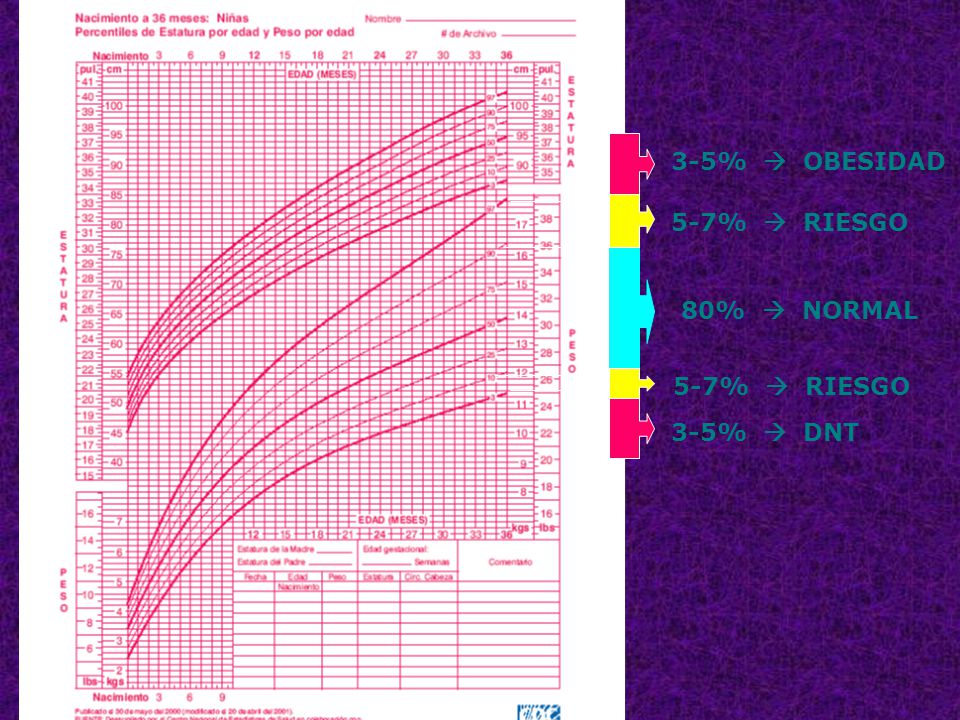
Task: Click the Fecha column header
Action: pos(255,577)
